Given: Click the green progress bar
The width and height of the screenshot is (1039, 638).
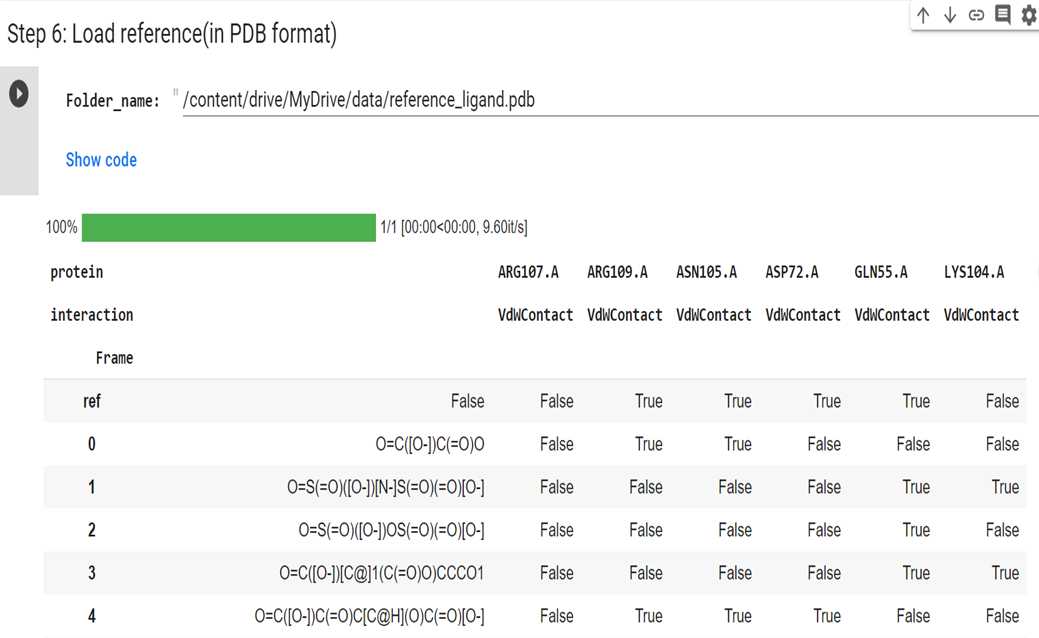Looking at the screenshot, I should coord(229,227).
